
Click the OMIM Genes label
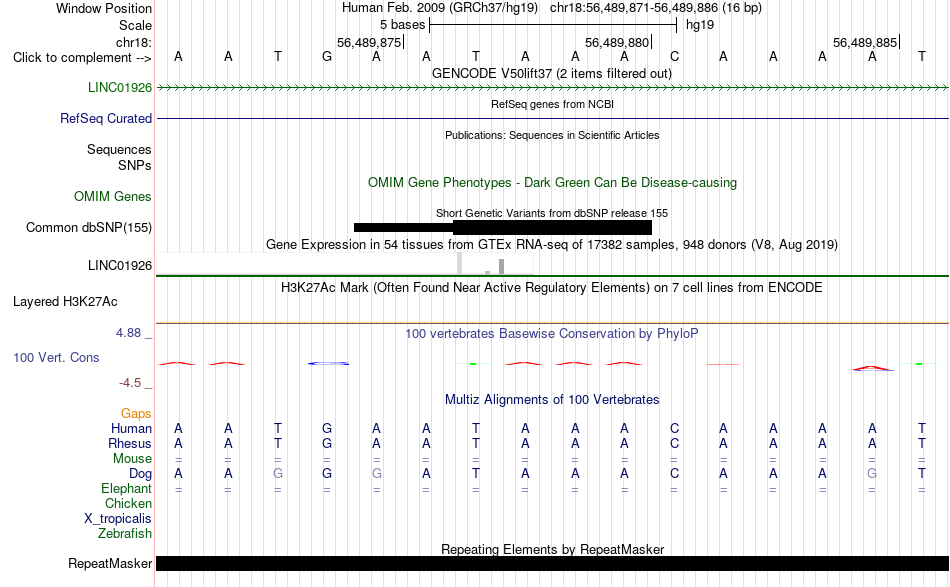(113, 196)
